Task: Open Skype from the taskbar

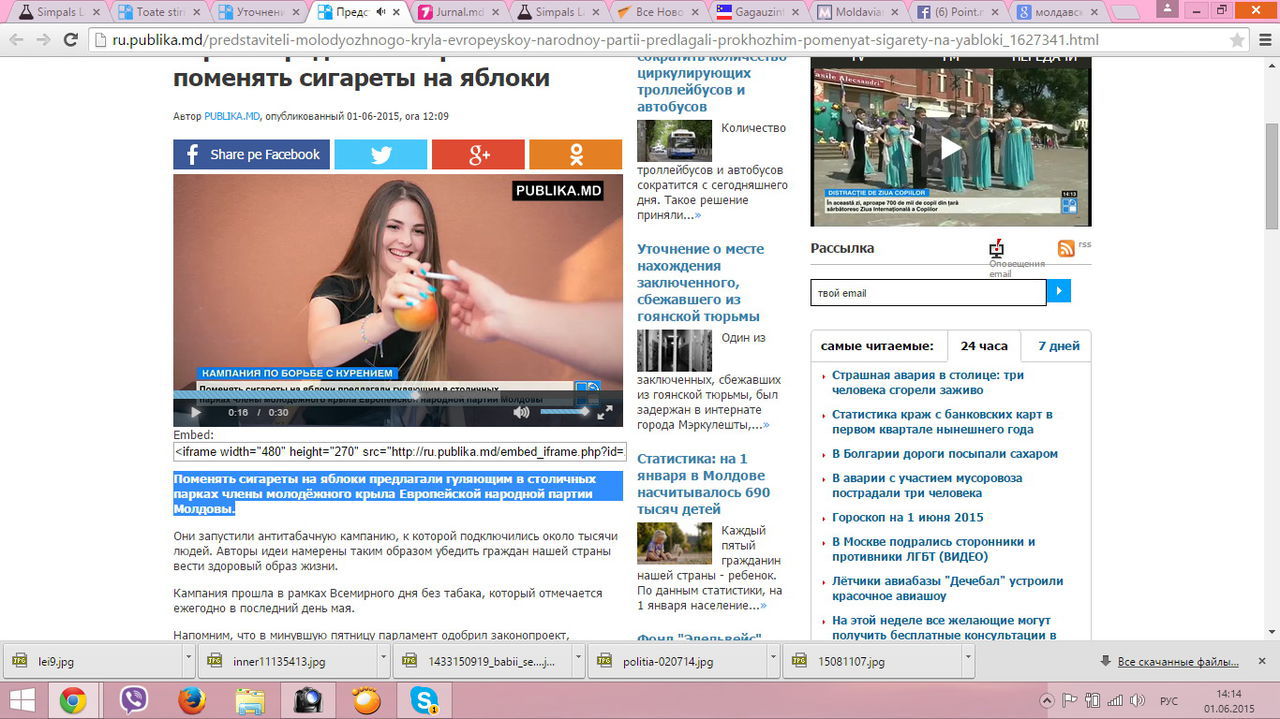Action: click(424, 701)
